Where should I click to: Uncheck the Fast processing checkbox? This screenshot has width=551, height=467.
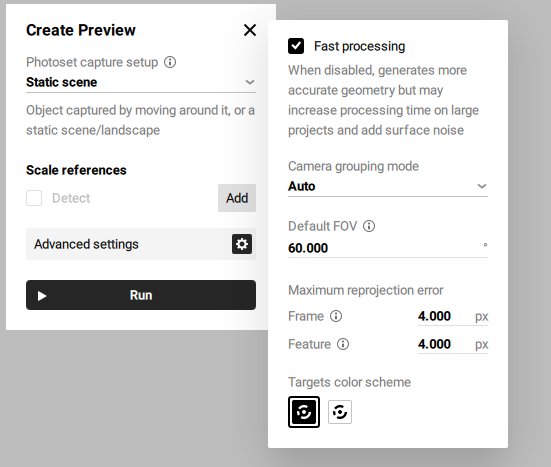(x=296, y=46)
